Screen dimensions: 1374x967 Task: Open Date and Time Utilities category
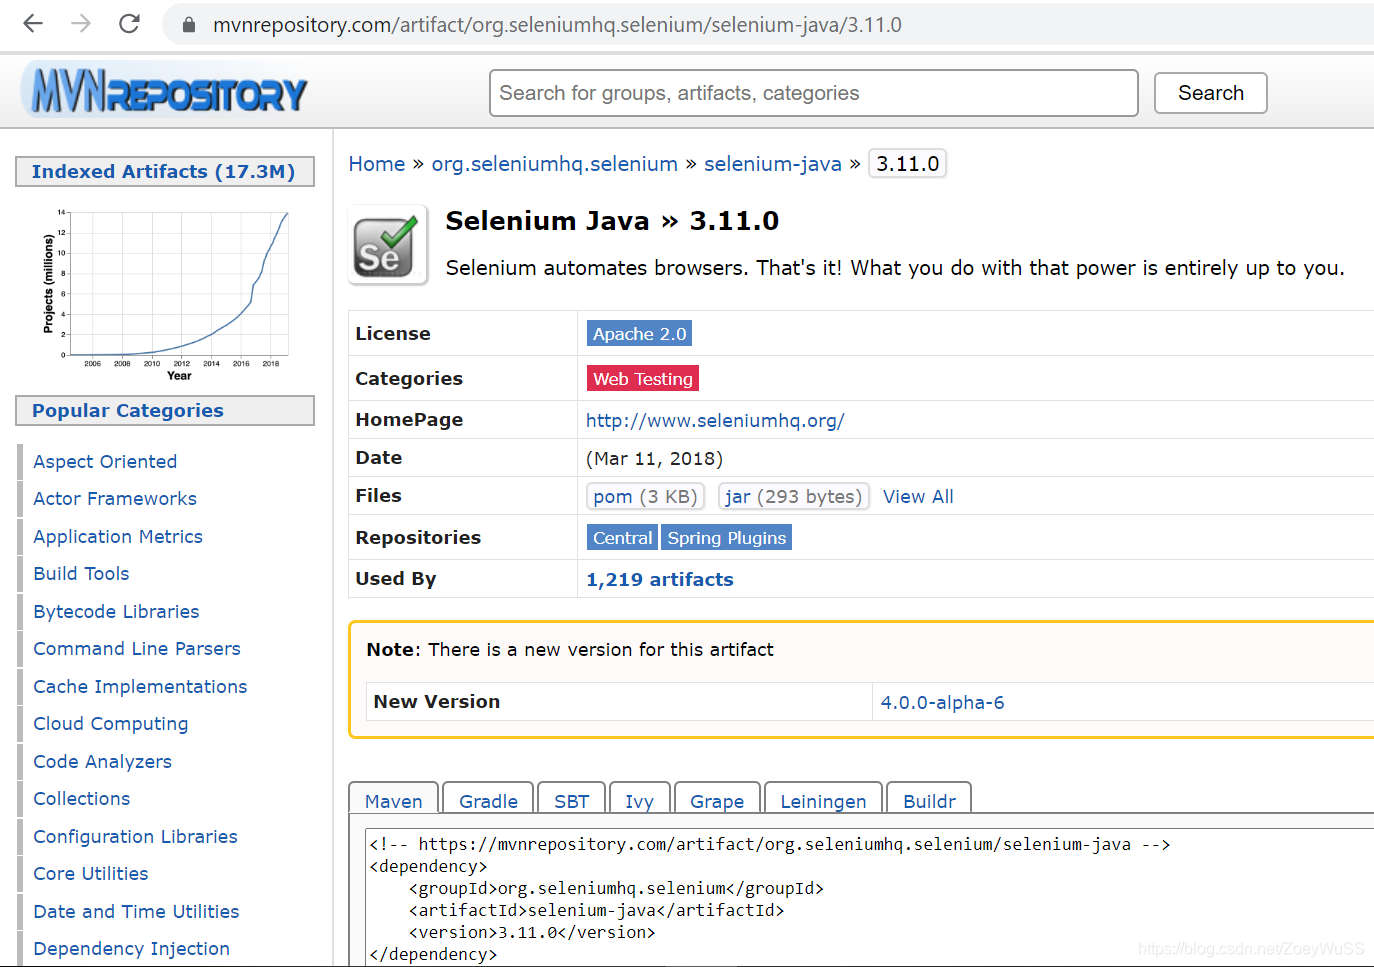[x=136, y=912]
